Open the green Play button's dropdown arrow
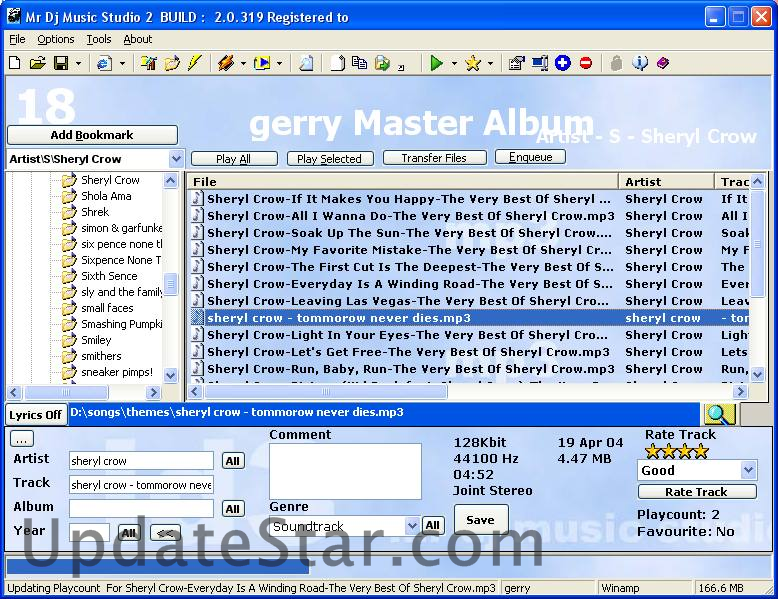This screenshot has width=778, height=599. (x=454, y=64)
